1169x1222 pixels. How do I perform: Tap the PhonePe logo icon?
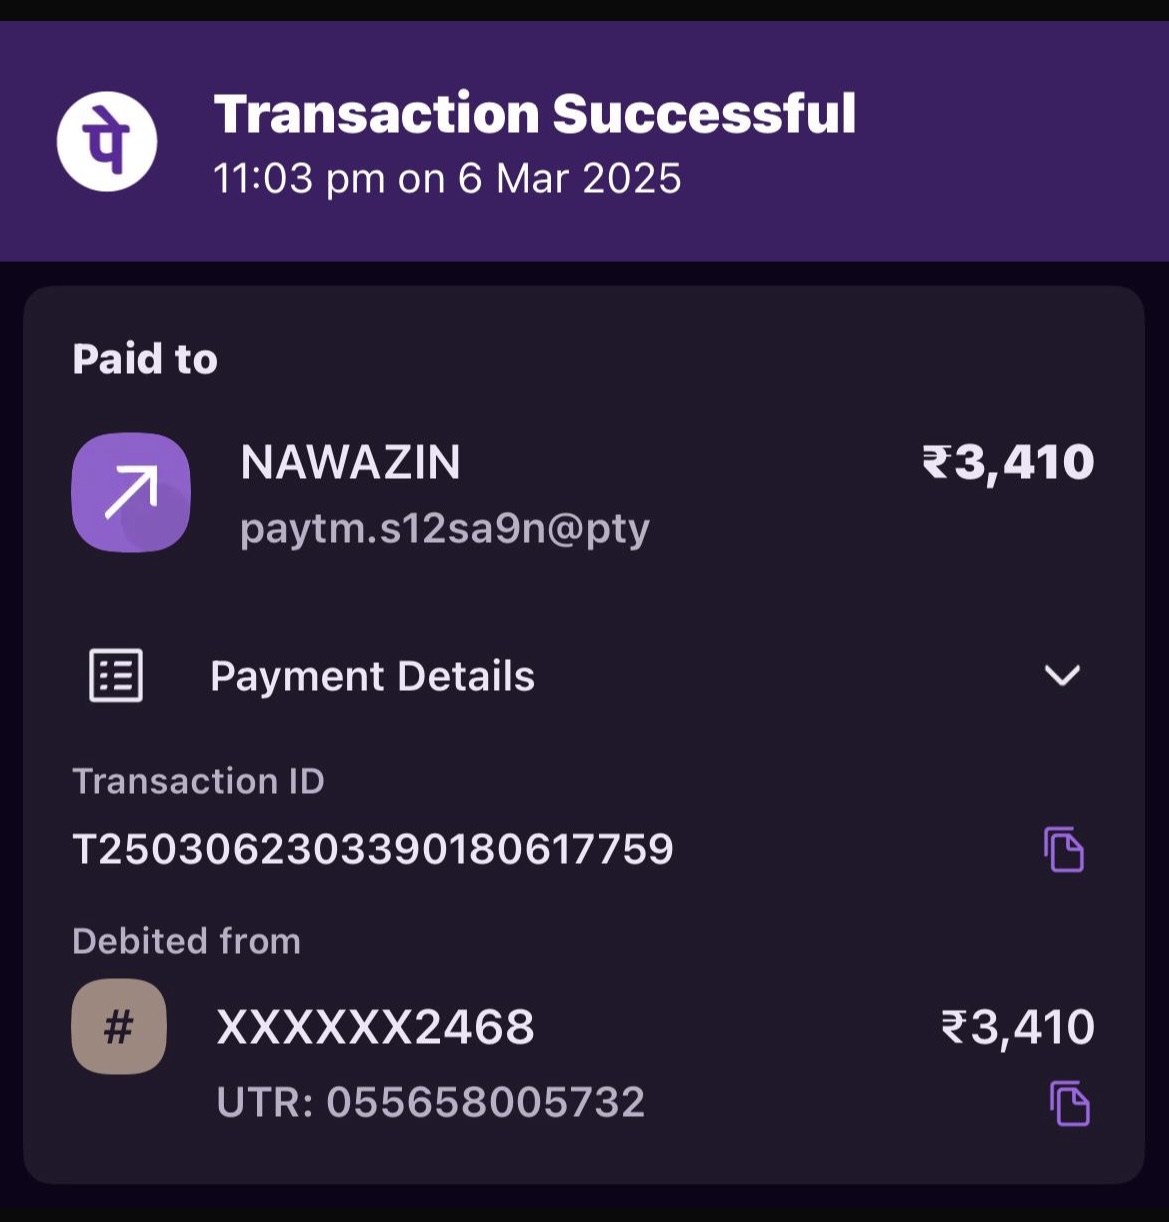coord(106,141)
